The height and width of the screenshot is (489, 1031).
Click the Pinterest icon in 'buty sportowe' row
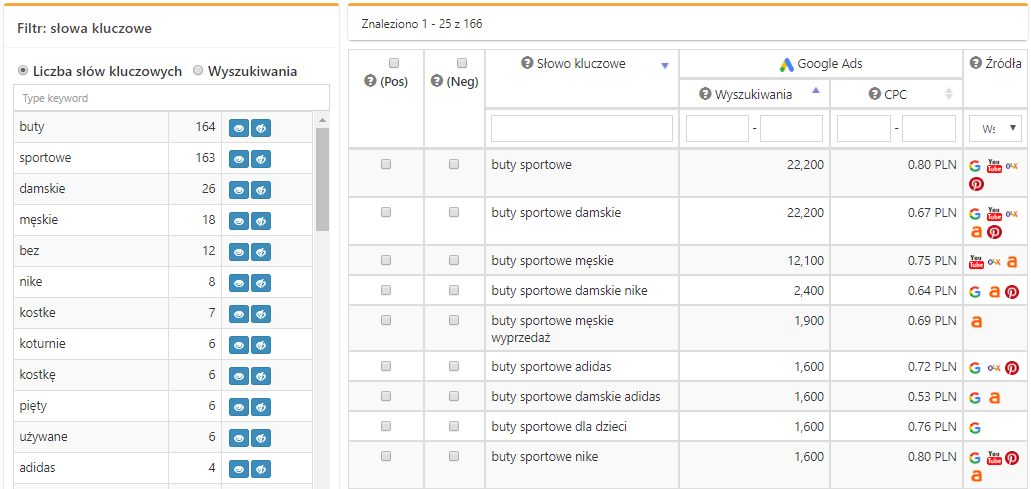tap(976, 184)
